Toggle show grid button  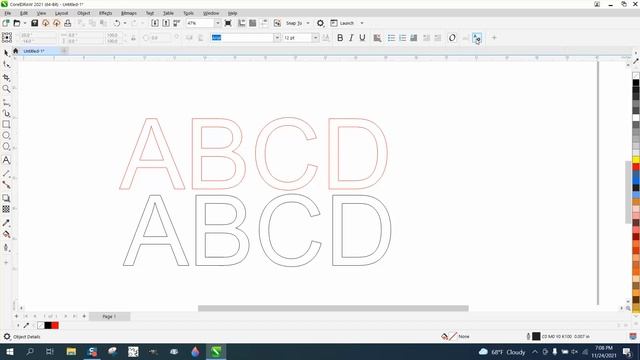click(x=253, y=23)
